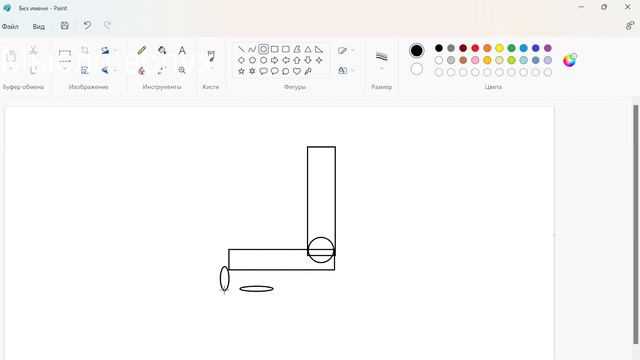
Task: Select the Diamond shape
Action: point(241,60)
